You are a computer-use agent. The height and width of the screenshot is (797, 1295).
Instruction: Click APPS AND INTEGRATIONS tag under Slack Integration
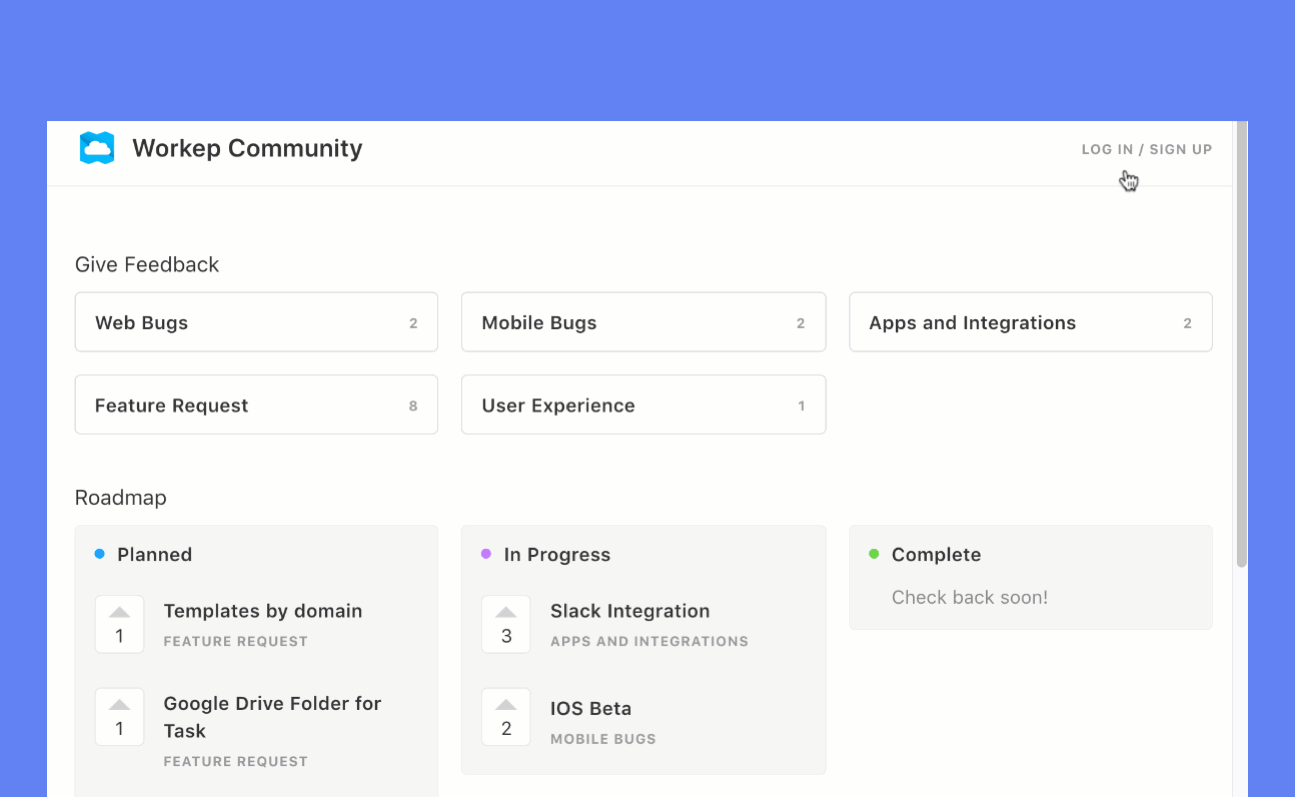click(649, 641)
